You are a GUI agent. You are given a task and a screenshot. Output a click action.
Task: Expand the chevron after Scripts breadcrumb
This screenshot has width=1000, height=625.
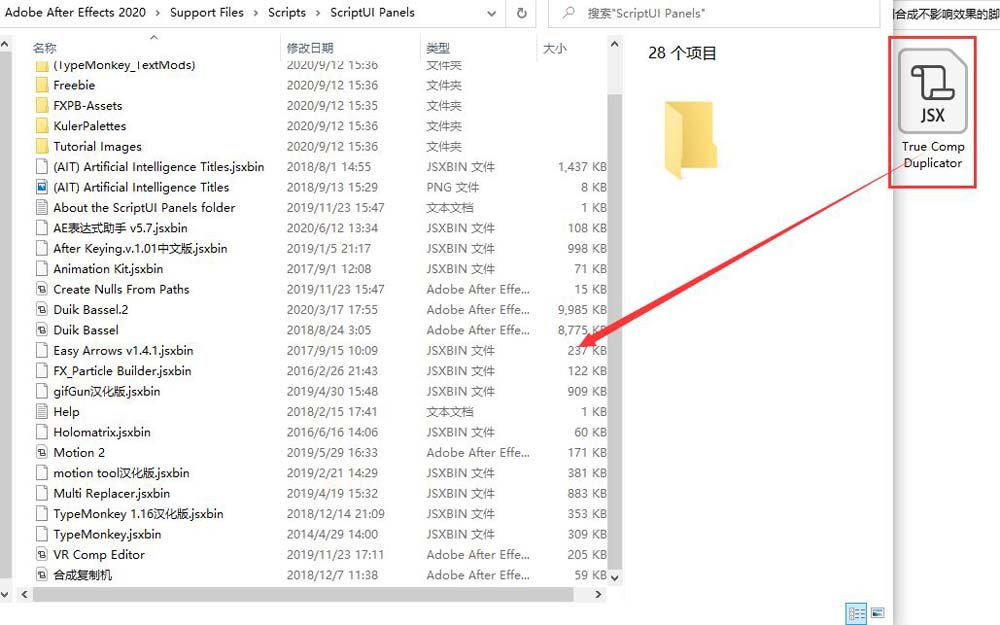318,13
